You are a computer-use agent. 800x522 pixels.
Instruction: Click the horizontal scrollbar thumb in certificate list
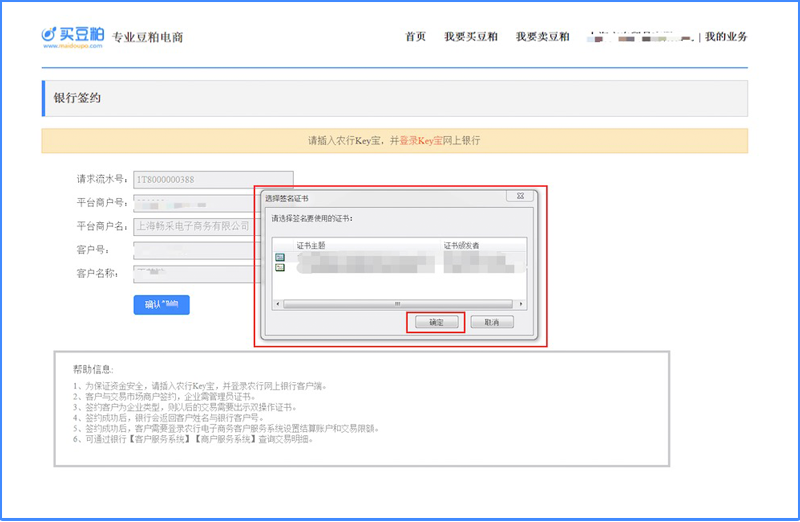(x=397, y=303)
